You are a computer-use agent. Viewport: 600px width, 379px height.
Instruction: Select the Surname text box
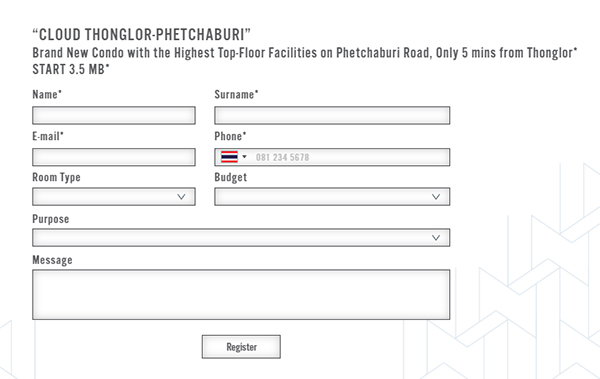[332, 116]
